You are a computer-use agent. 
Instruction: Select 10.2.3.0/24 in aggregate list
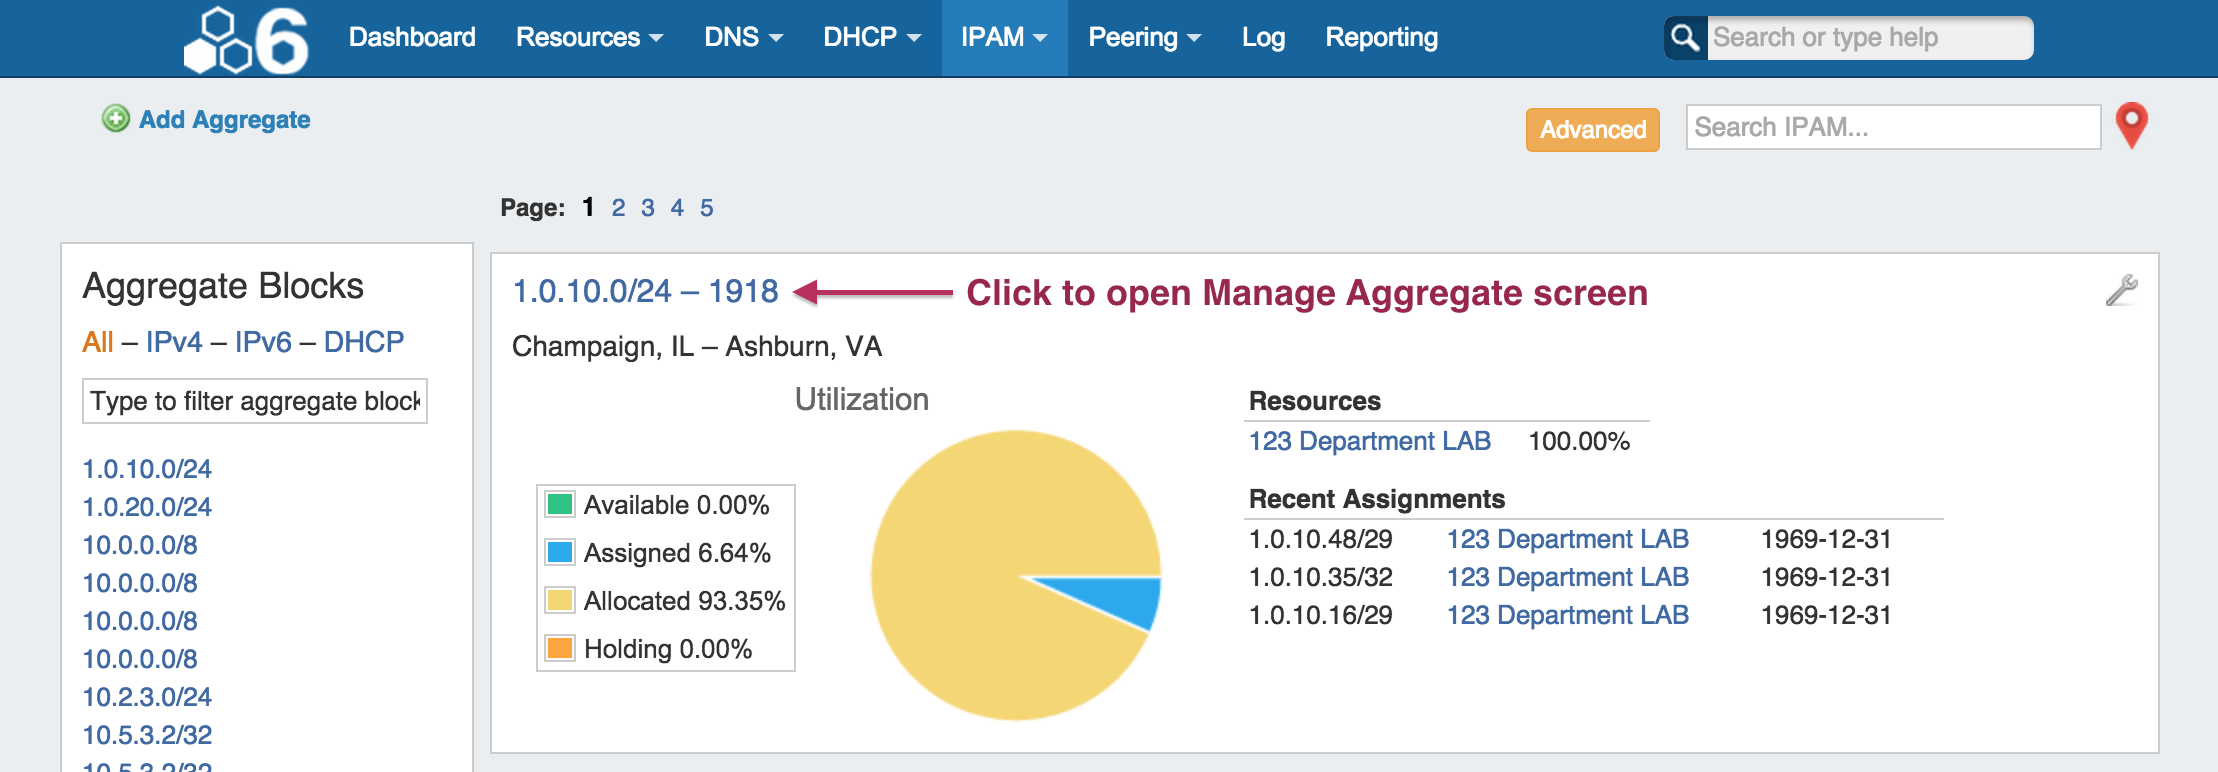(147, 697)
